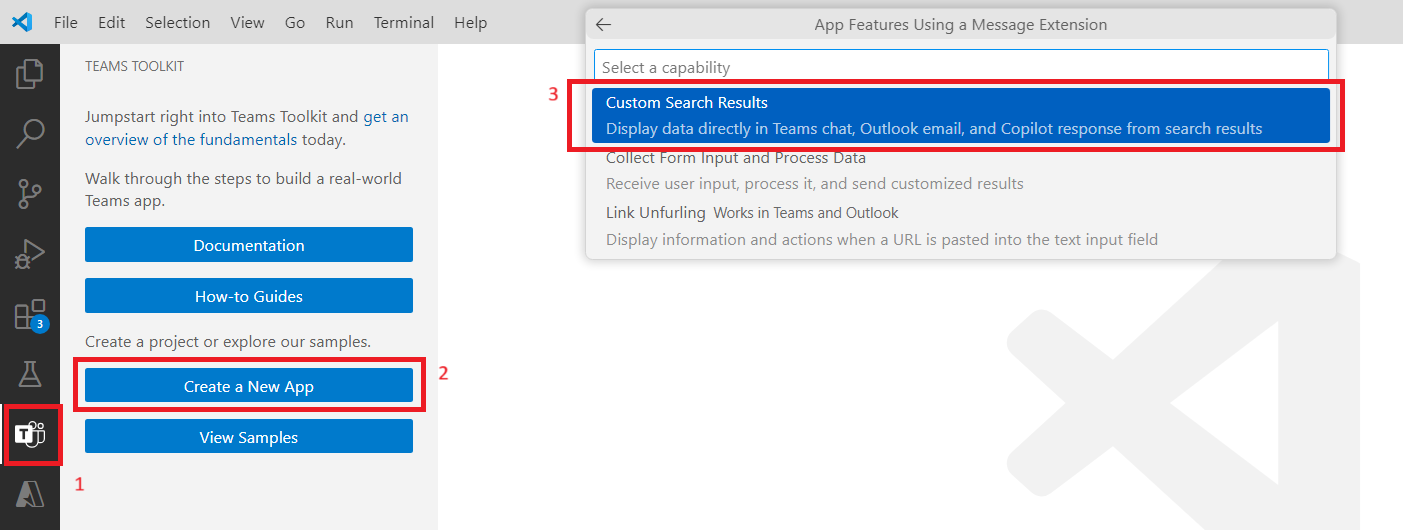Click the Documentation button
Image resolution: width=1403 pixels, height=530 pixels.
point(248,245)
